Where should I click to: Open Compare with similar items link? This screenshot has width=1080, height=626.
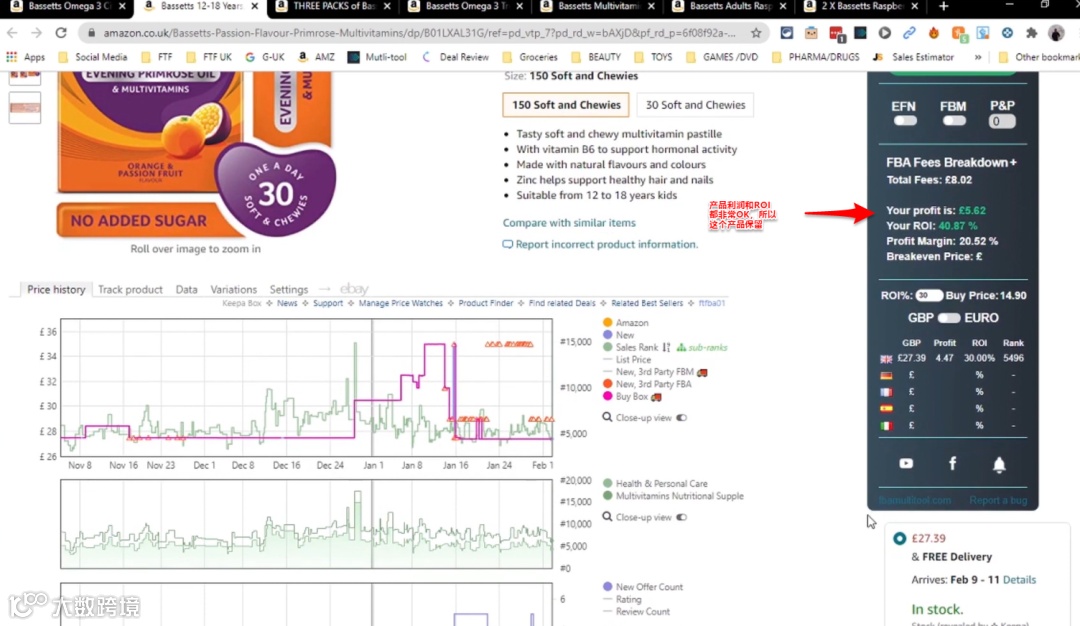pos(569,222)
